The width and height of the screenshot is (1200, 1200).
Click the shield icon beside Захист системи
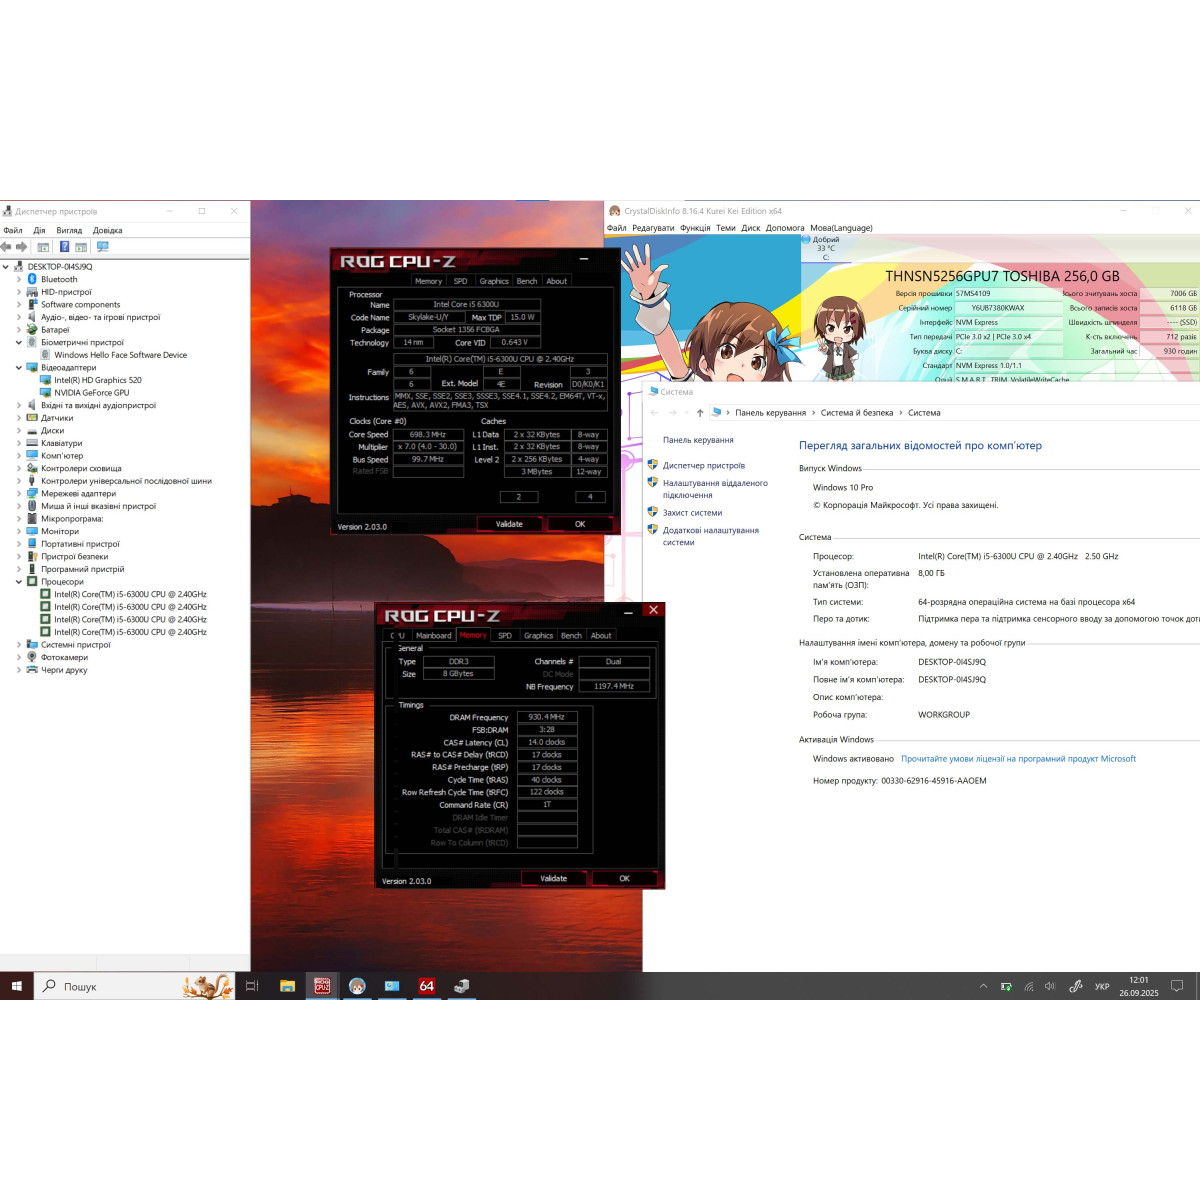(x=652, y=512)
